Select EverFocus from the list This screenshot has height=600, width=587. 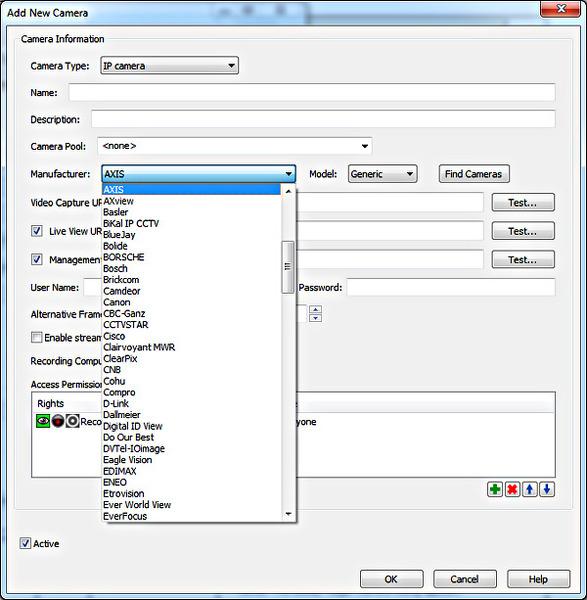191,516
